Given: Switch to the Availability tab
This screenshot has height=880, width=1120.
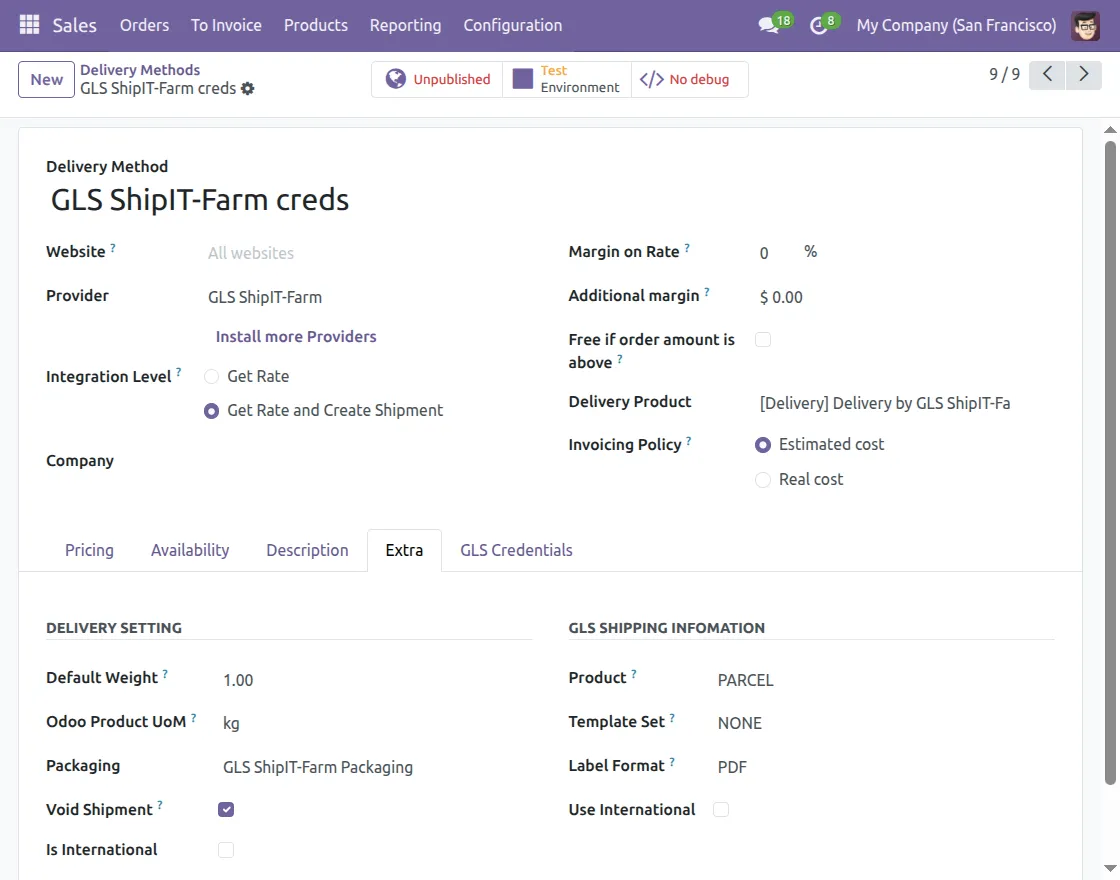Looking at the screenshot, I should click(190, 550).
